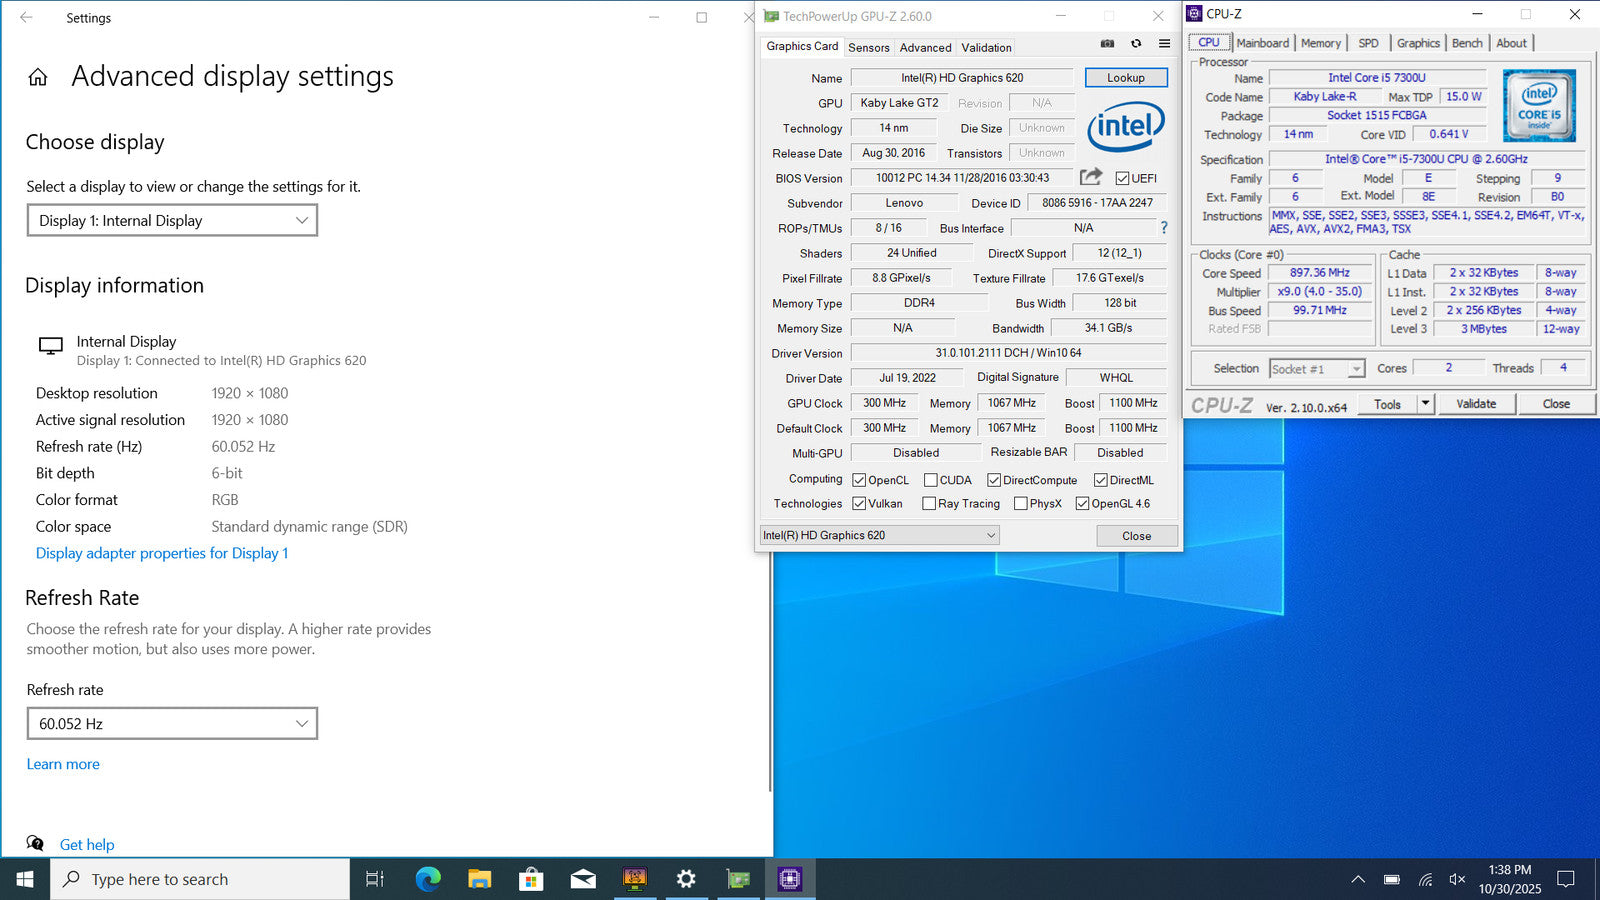Click the Settings home icon

[38, 77]
